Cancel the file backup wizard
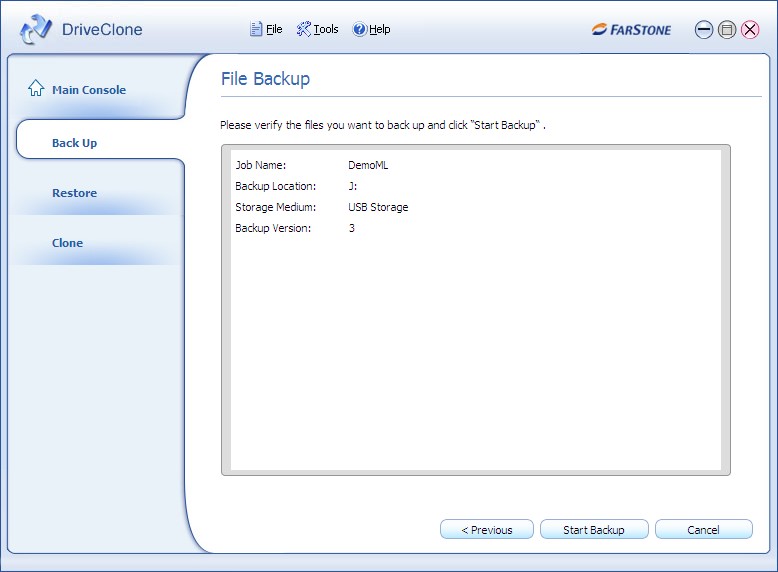 pyautogui.click(x=703, y=530)
